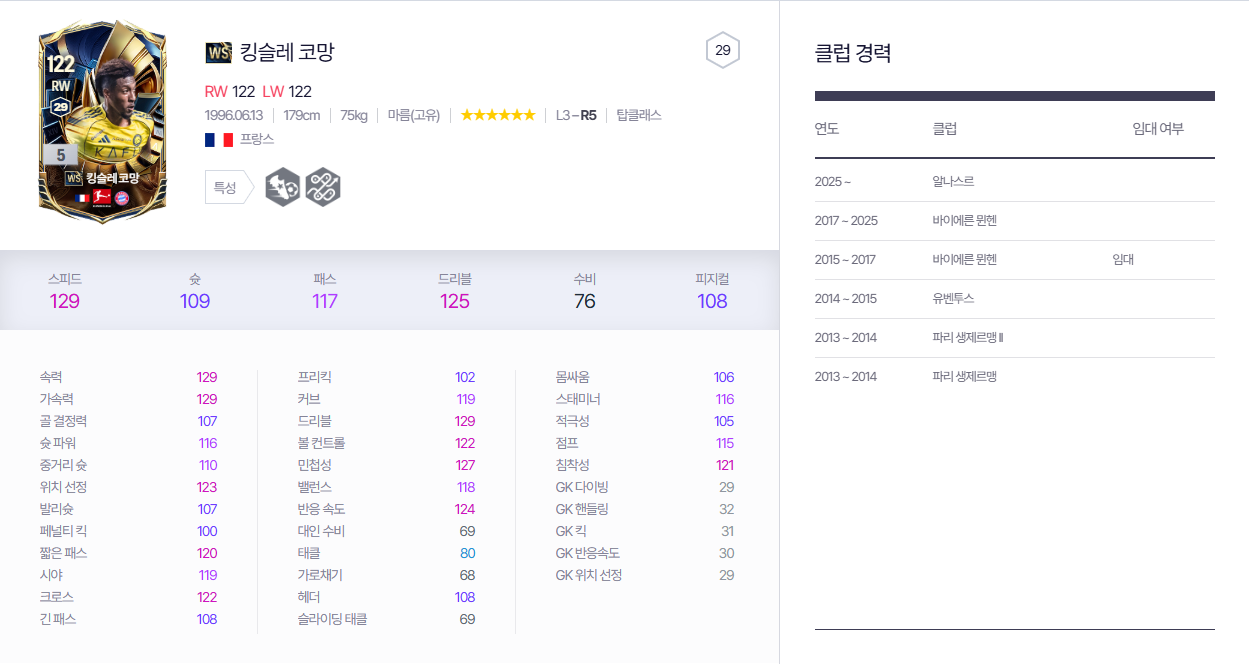Click the 페널티 킥 value 100
The image size is (1249, 664).
207,531
